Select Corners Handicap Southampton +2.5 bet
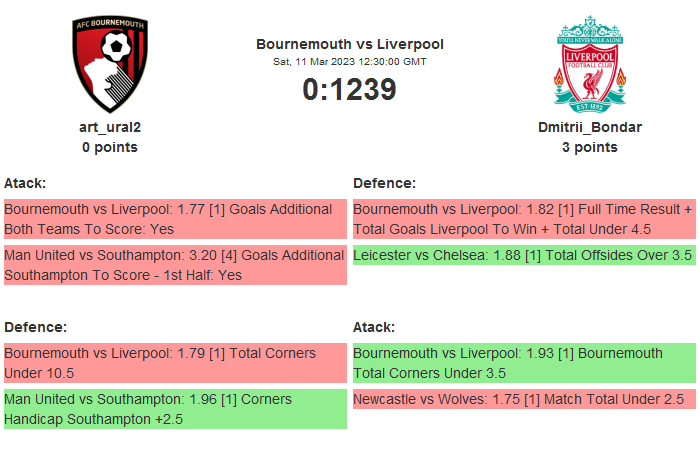The height and width of the screenshot is (460, 700). [175, 409]
